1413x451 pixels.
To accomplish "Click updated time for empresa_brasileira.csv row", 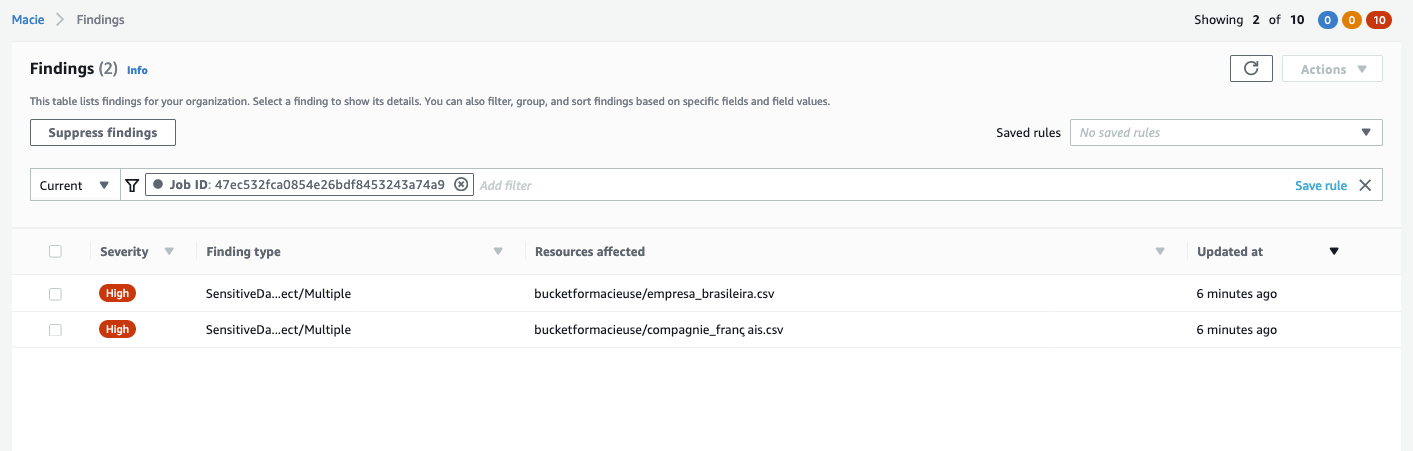I will point(1237,294).
